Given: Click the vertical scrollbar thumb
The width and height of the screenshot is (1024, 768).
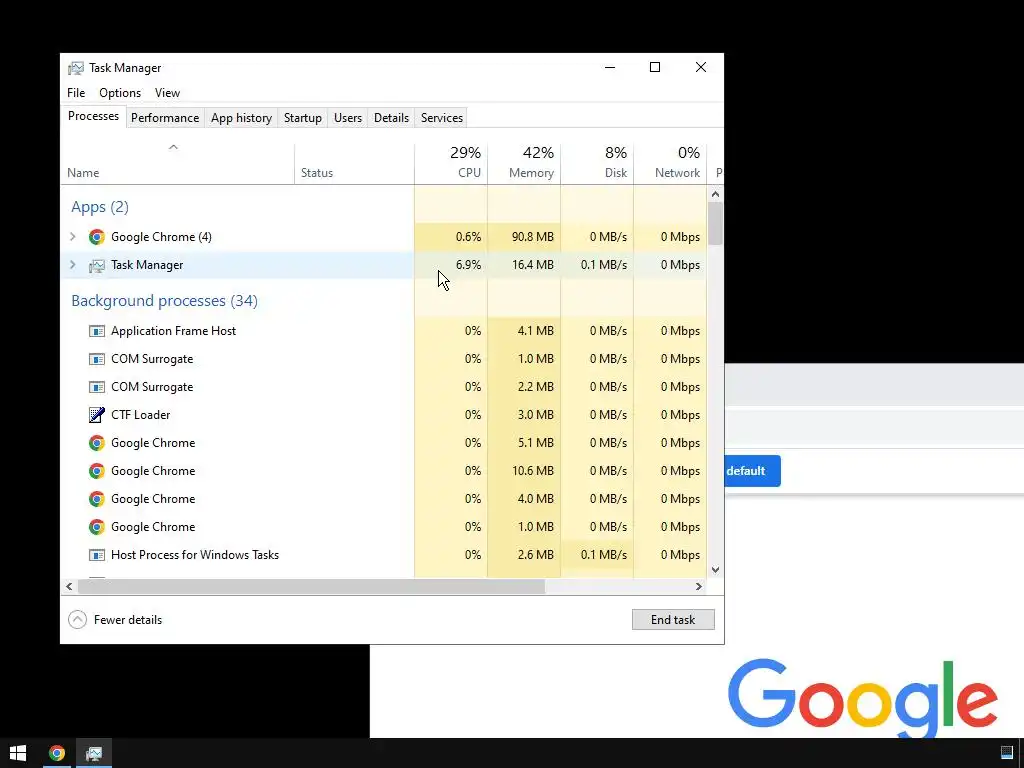Looking at the screenshot, I should coord(715,223).
